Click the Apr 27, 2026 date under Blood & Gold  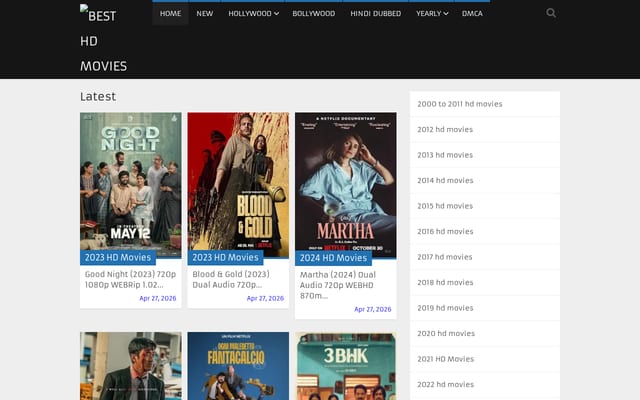265,298
